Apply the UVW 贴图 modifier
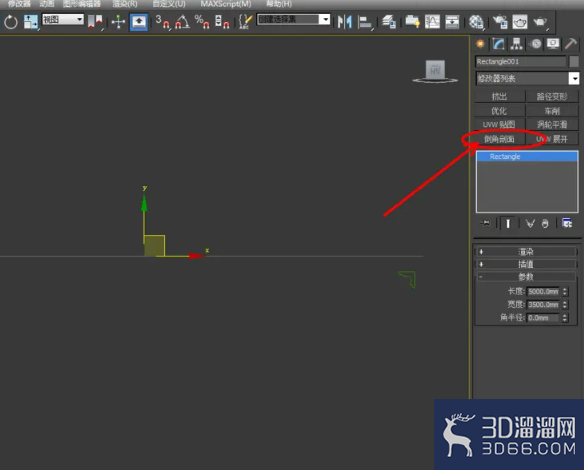Image resolution: width=584 pixels, height=470 pixels. [x=499, y=124]
